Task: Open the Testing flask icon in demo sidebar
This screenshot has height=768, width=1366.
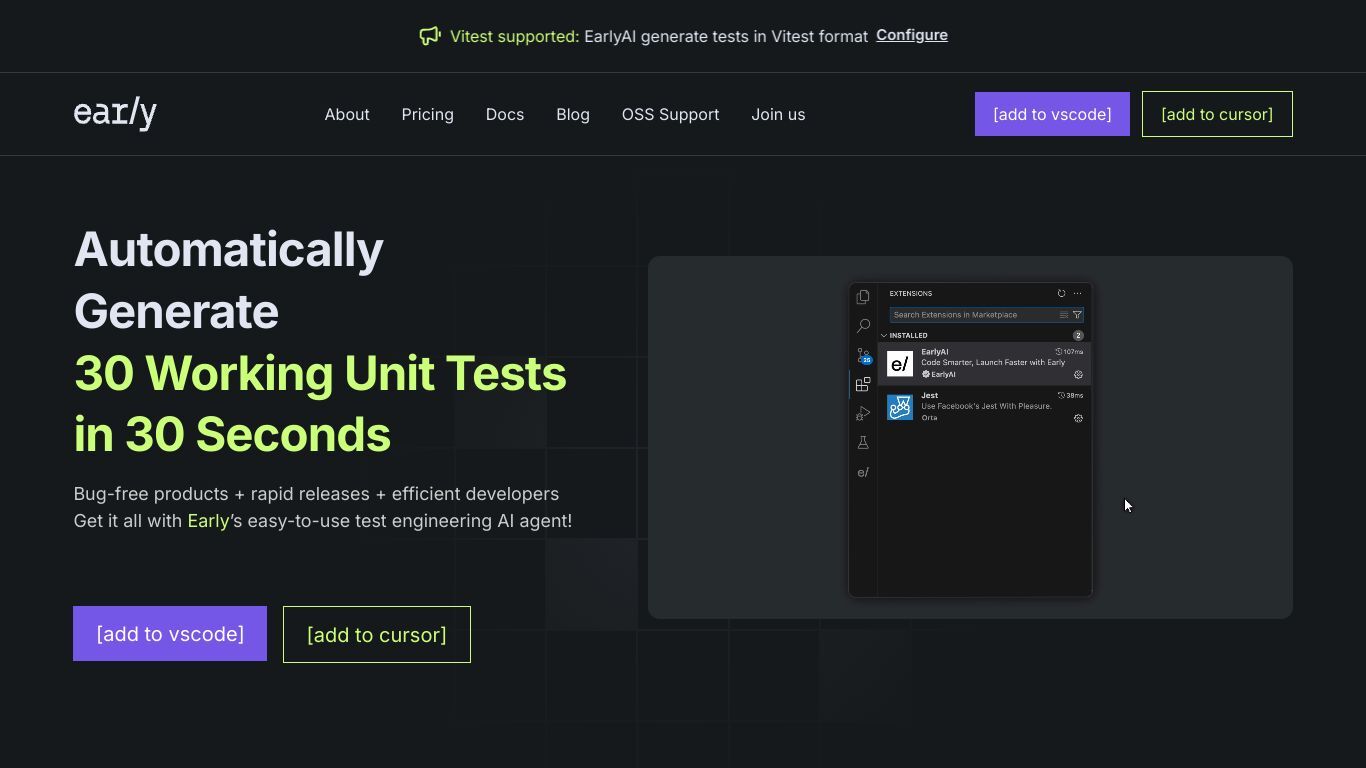Action: pos(863,442)
